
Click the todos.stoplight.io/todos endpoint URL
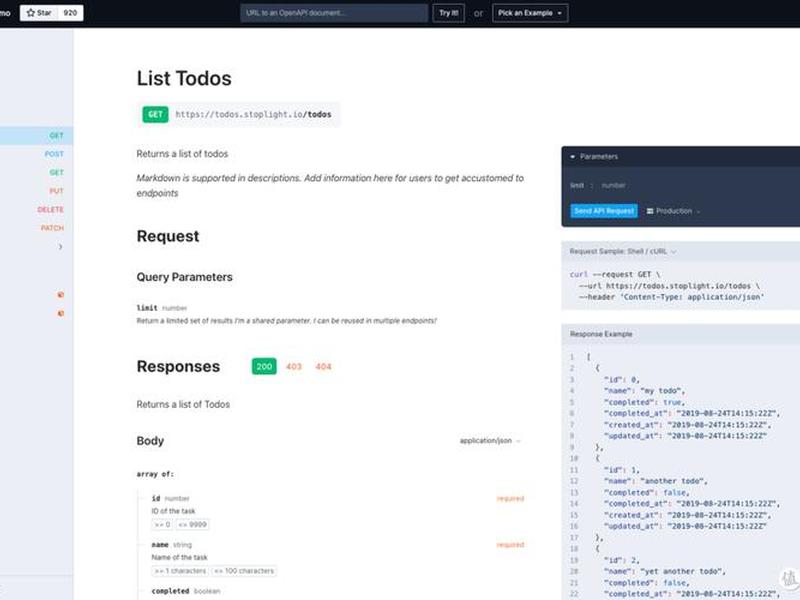pyautogui.click(x=253, y=114)
